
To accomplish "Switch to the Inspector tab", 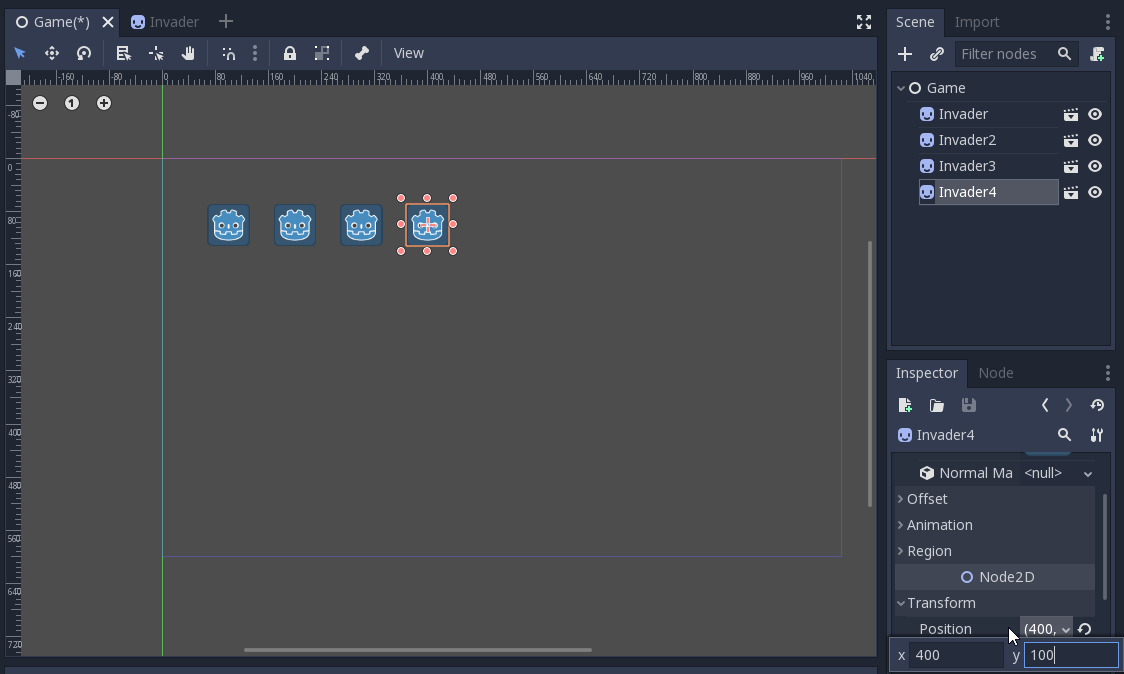I will click(926, 373).
